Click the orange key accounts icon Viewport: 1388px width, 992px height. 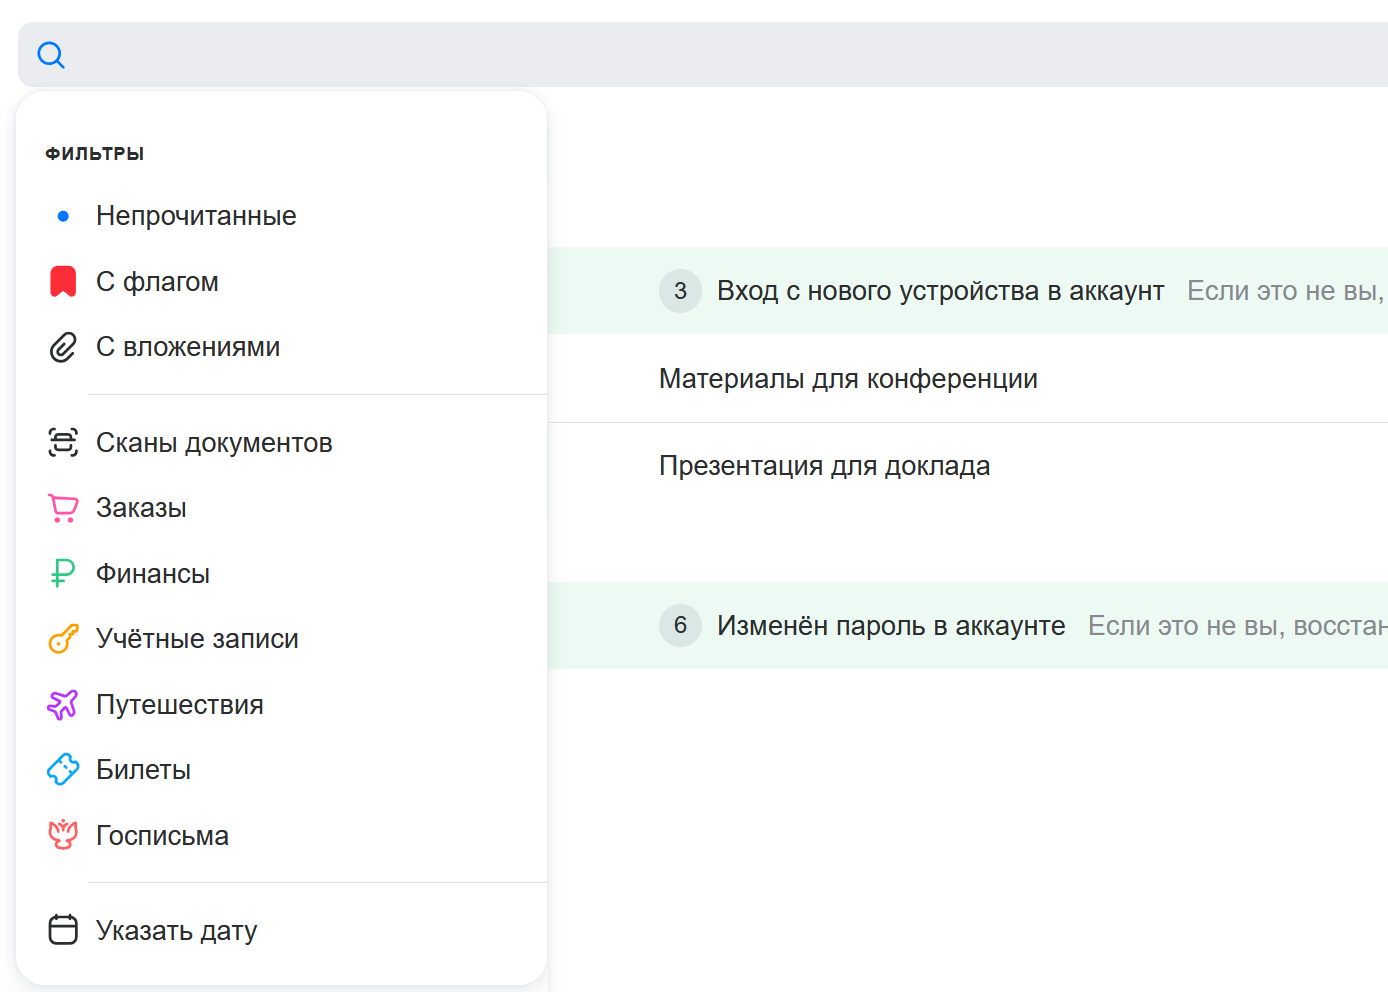63,639
